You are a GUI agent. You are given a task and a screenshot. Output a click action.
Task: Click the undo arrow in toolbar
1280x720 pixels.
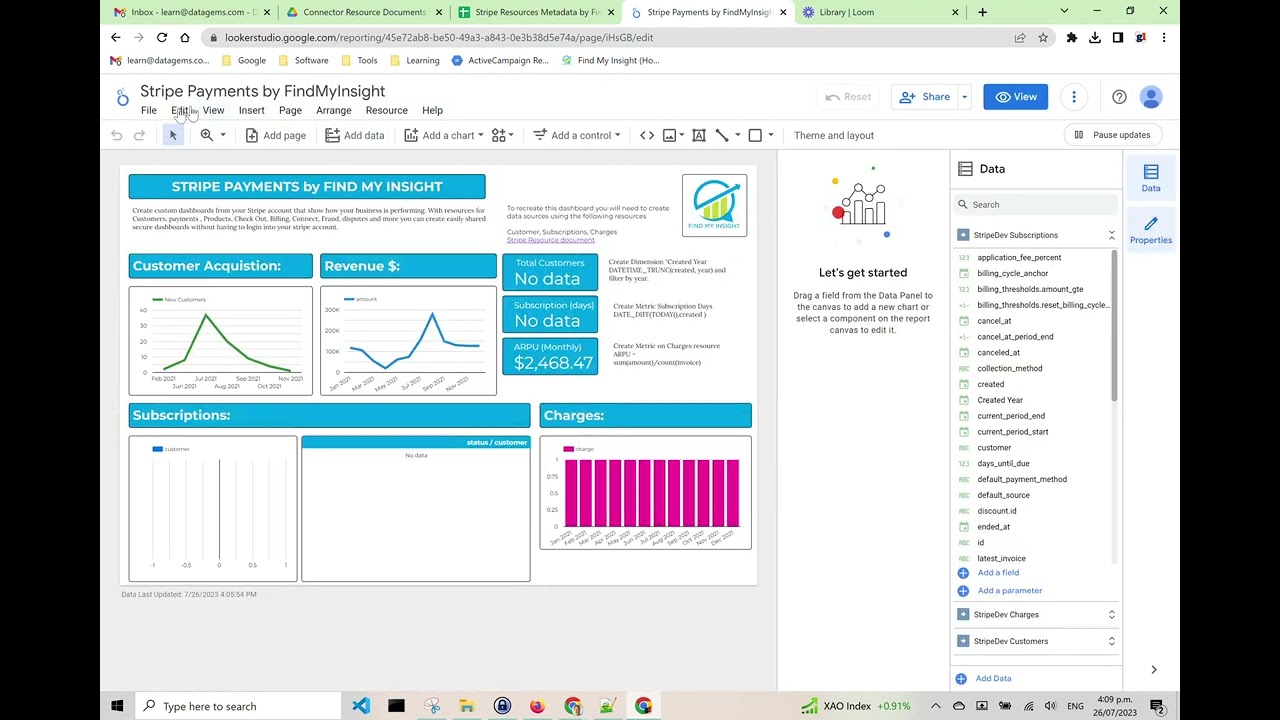point(117,135)
